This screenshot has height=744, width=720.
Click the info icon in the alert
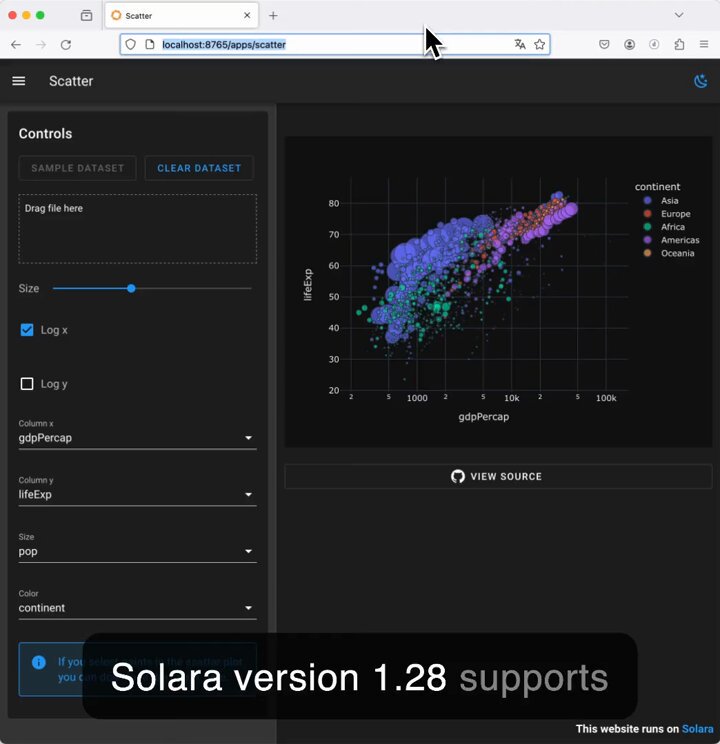tap(38, 662)
